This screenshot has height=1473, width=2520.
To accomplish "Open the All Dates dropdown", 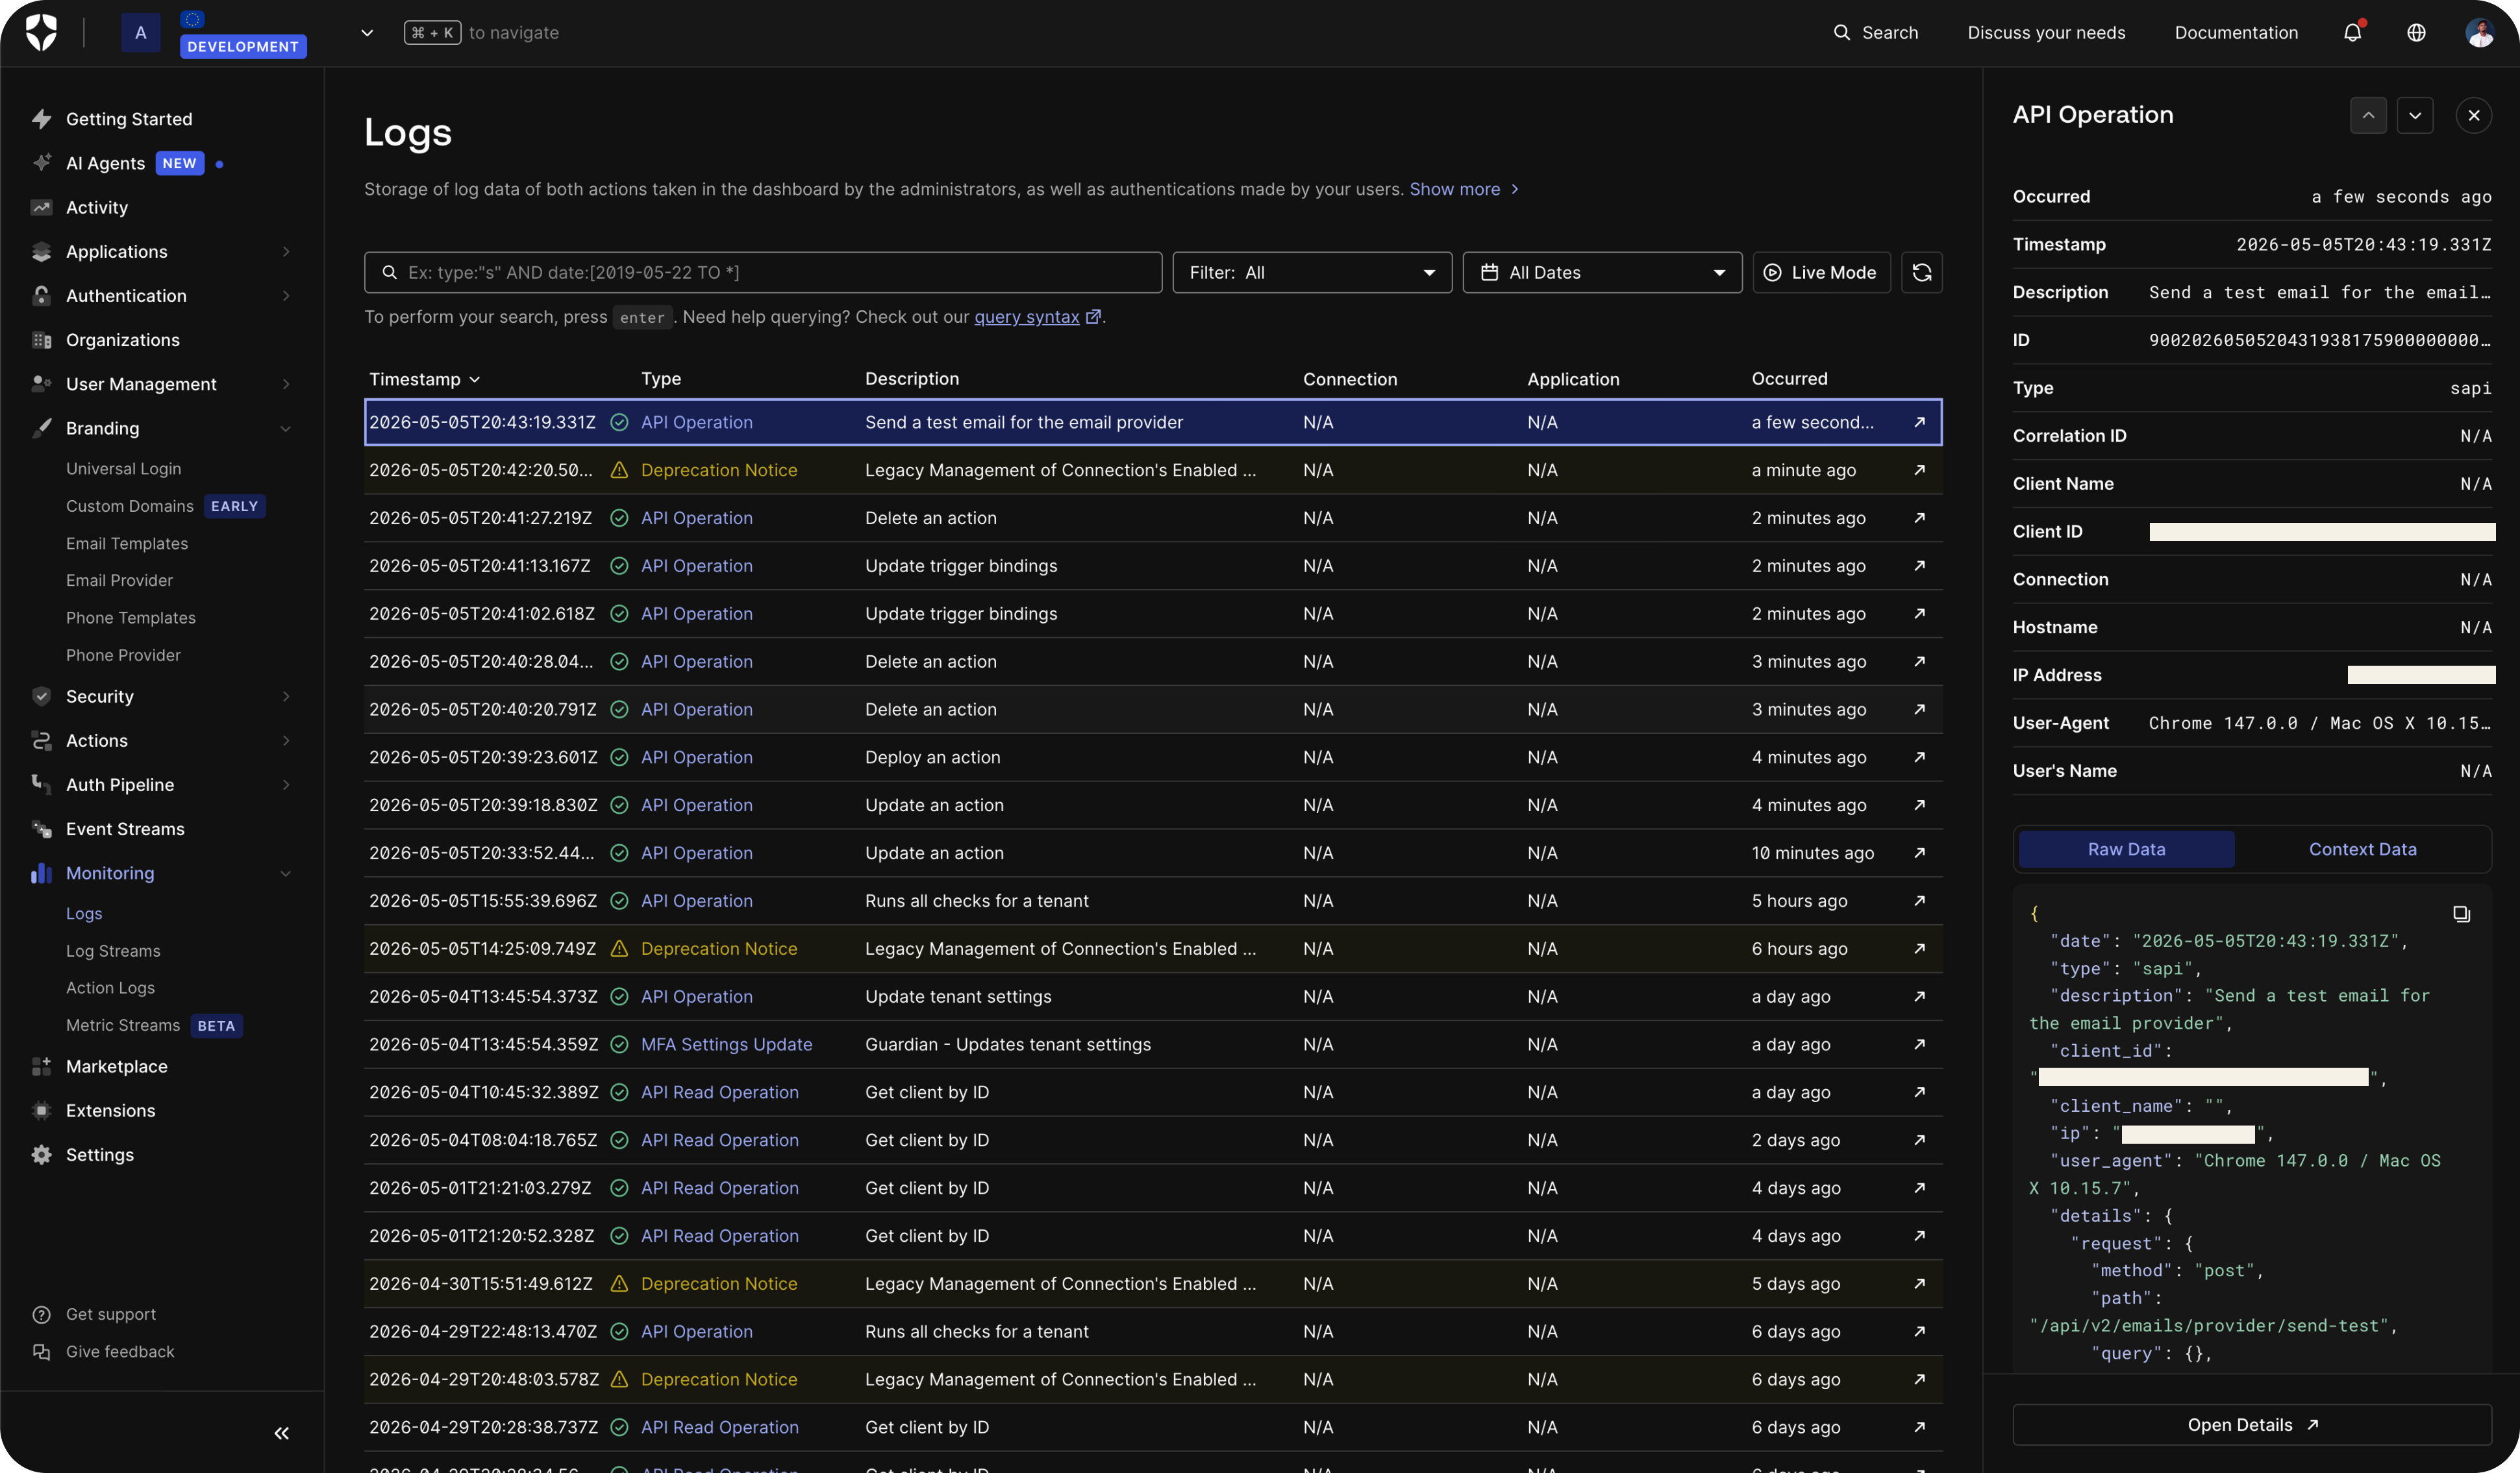I will click(1602, 272).
